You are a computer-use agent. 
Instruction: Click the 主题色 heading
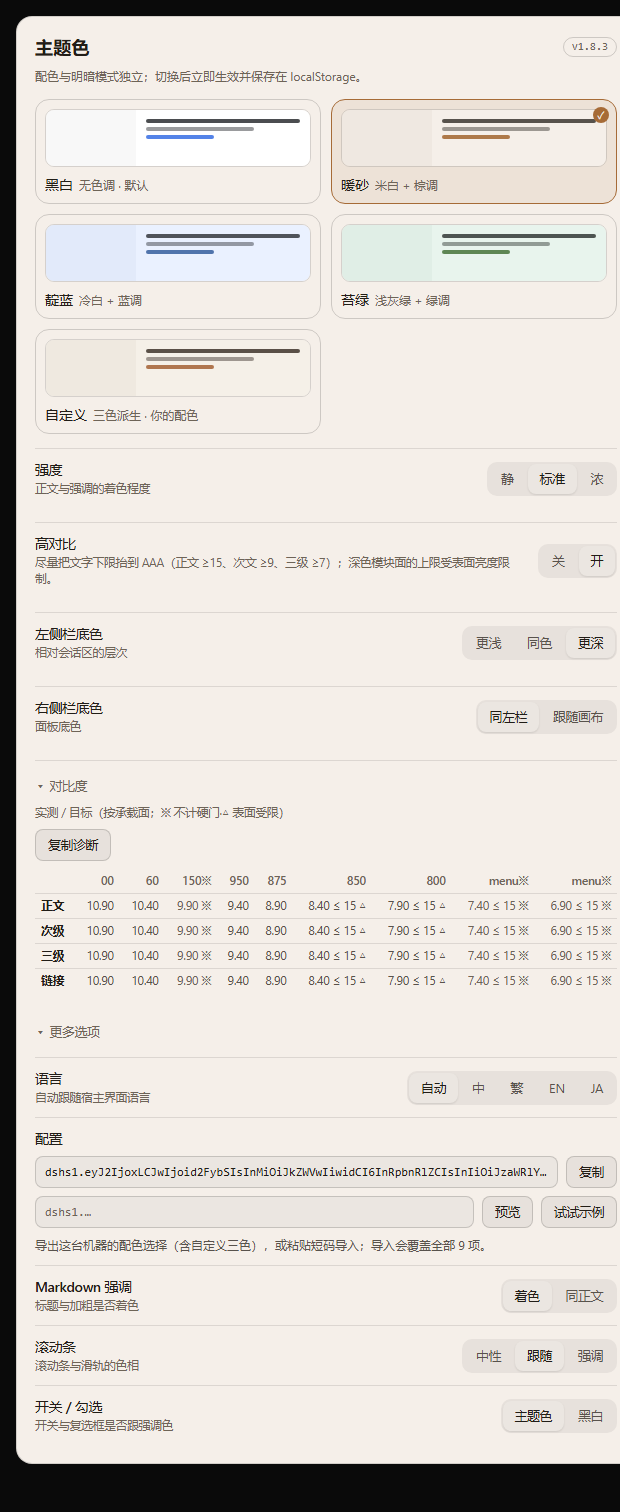coord(62,48)
